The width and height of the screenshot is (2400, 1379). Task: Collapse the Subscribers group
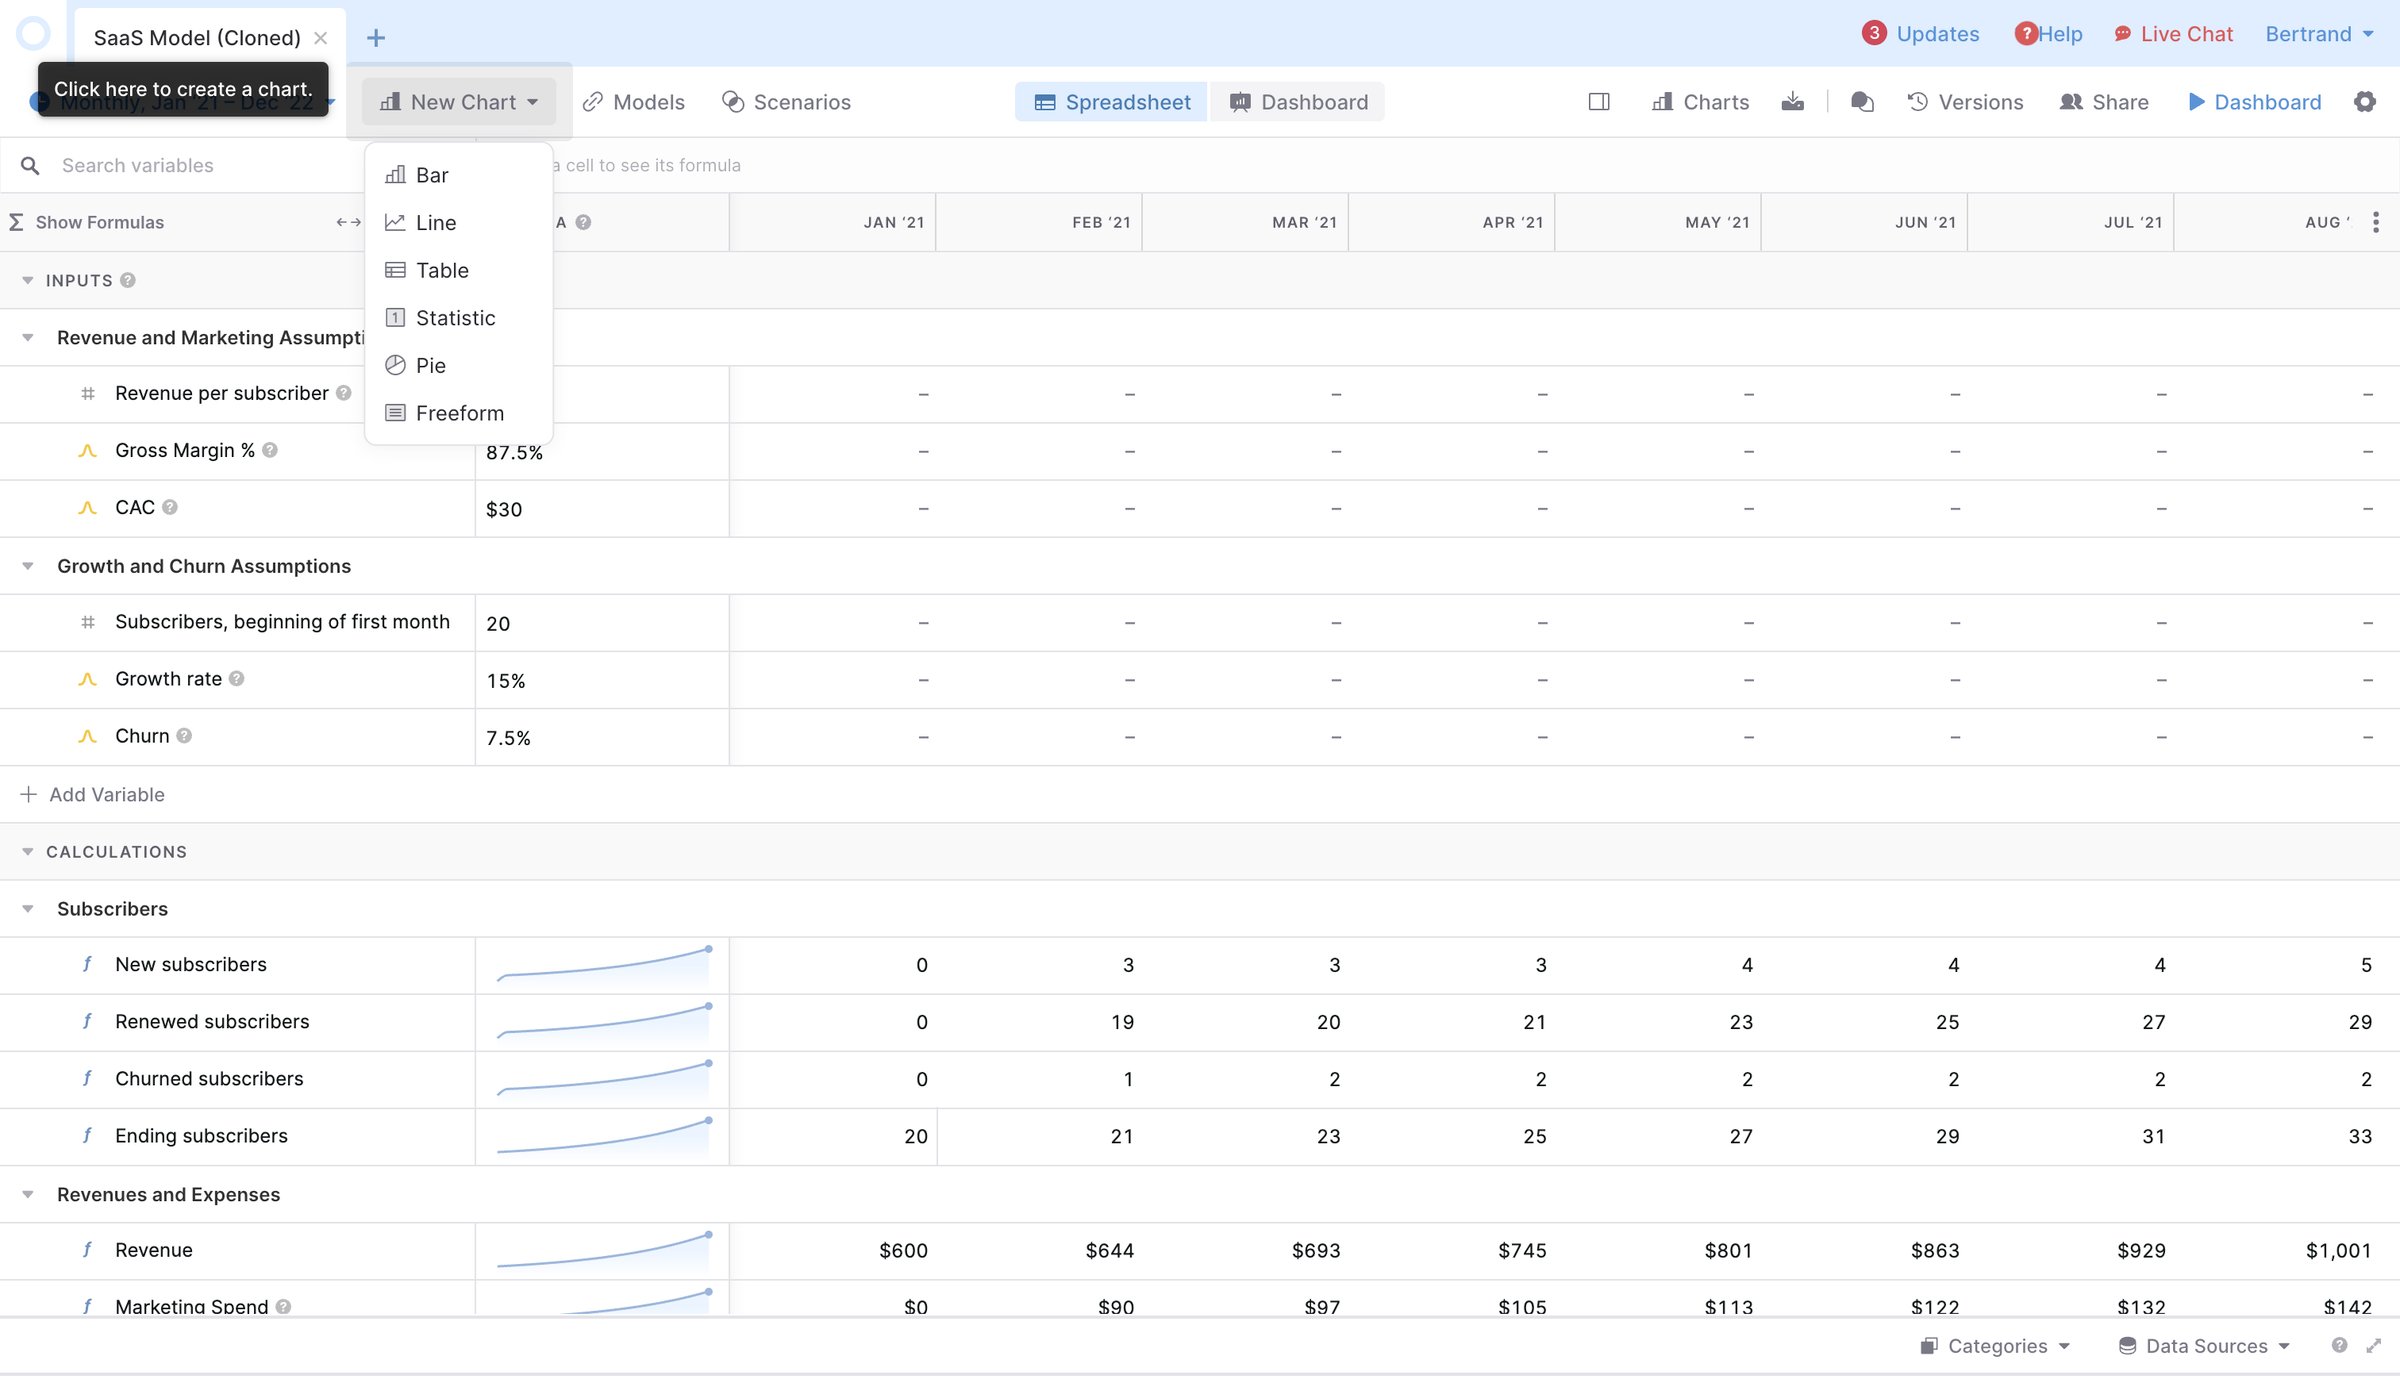[28, 909]
